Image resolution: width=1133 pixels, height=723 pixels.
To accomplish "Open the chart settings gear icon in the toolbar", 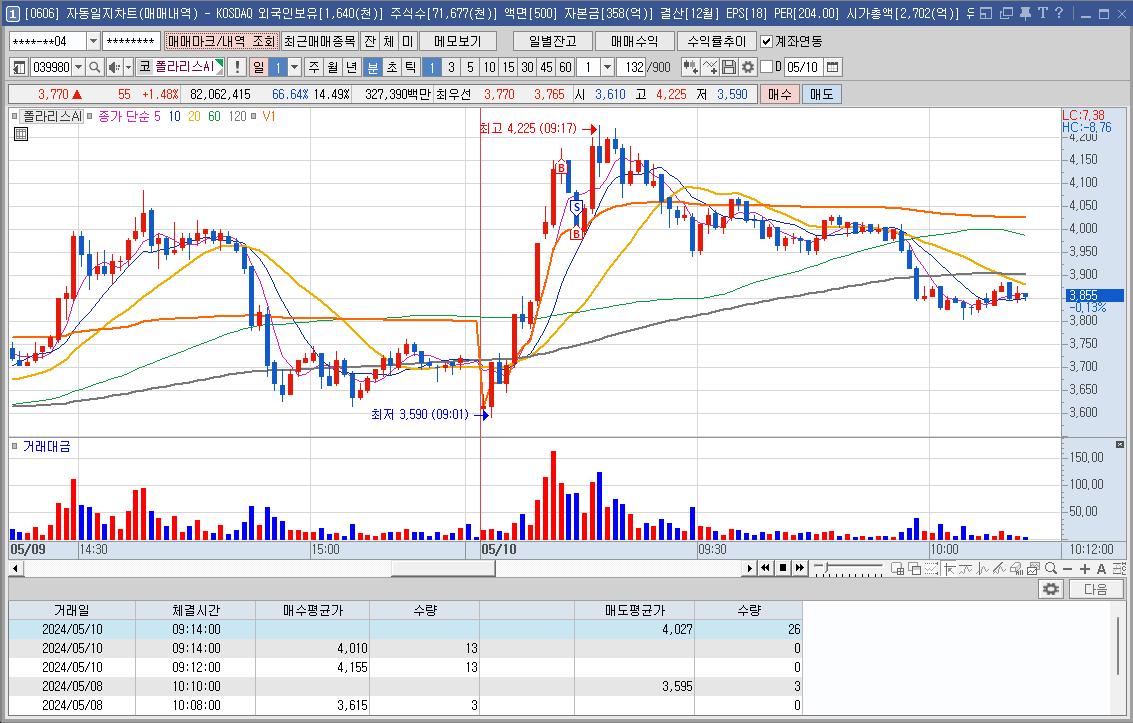I will coord(748,67).
